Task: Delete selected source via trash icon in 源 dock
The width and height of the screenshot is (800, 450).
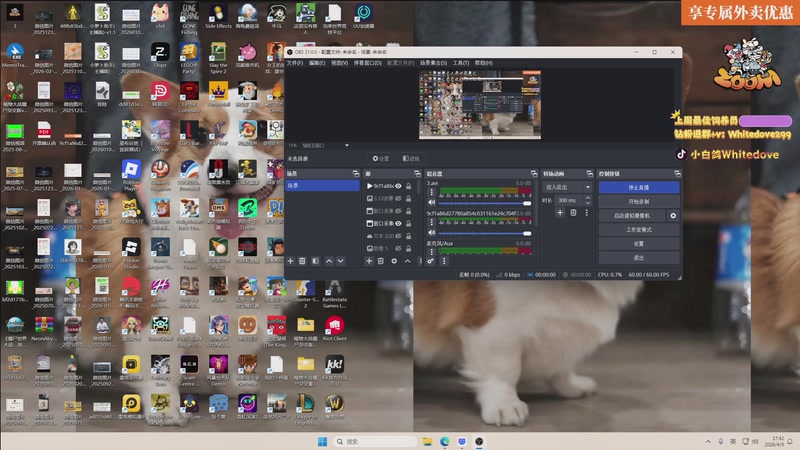Action: pyautogui.click(x=381, y=261)
